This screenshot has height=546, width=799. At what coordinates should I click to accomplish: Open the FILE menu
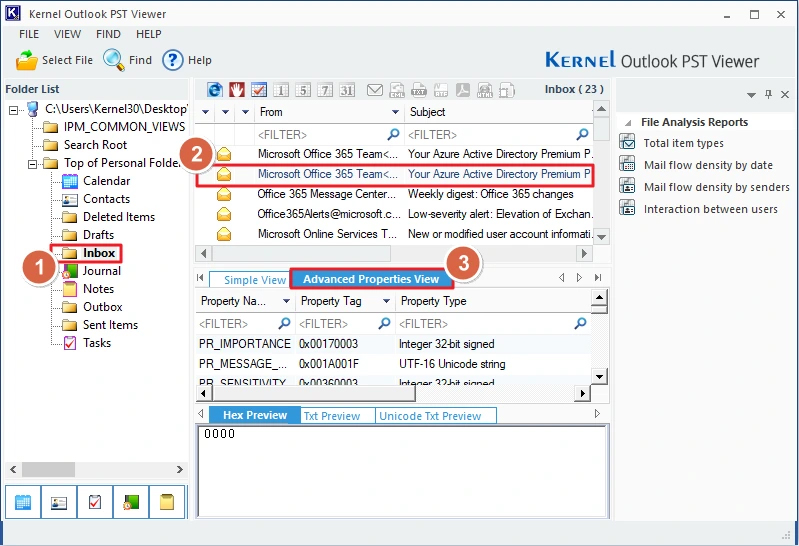pos(29,34)
